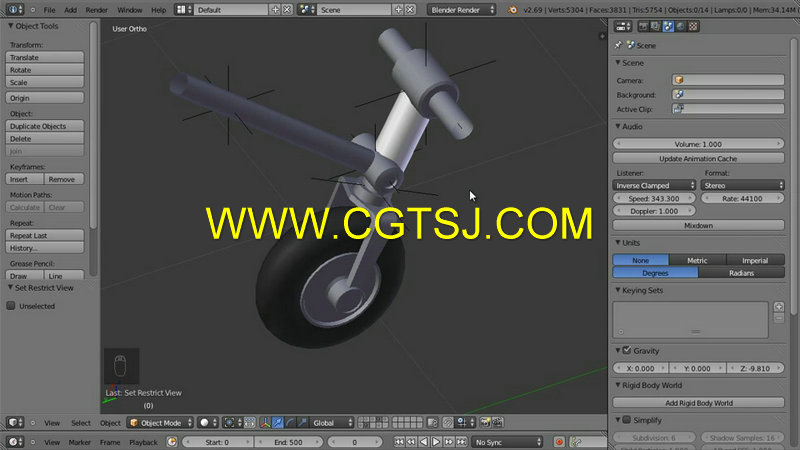
Task: Open the Object Mode dropdown
Action: [x=161, y=422]
